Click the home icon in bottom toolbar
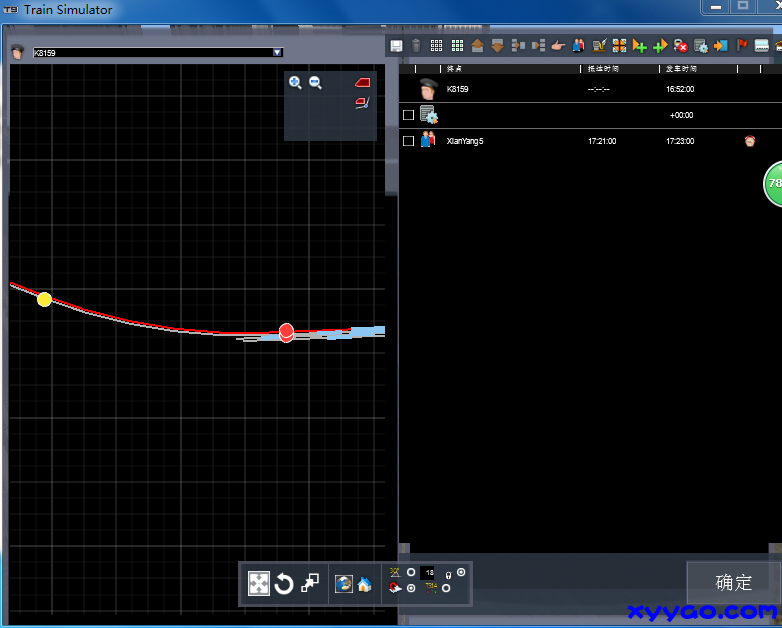This screenshot has height=628, width=782. pyautogui.click(x=364, y=585)
